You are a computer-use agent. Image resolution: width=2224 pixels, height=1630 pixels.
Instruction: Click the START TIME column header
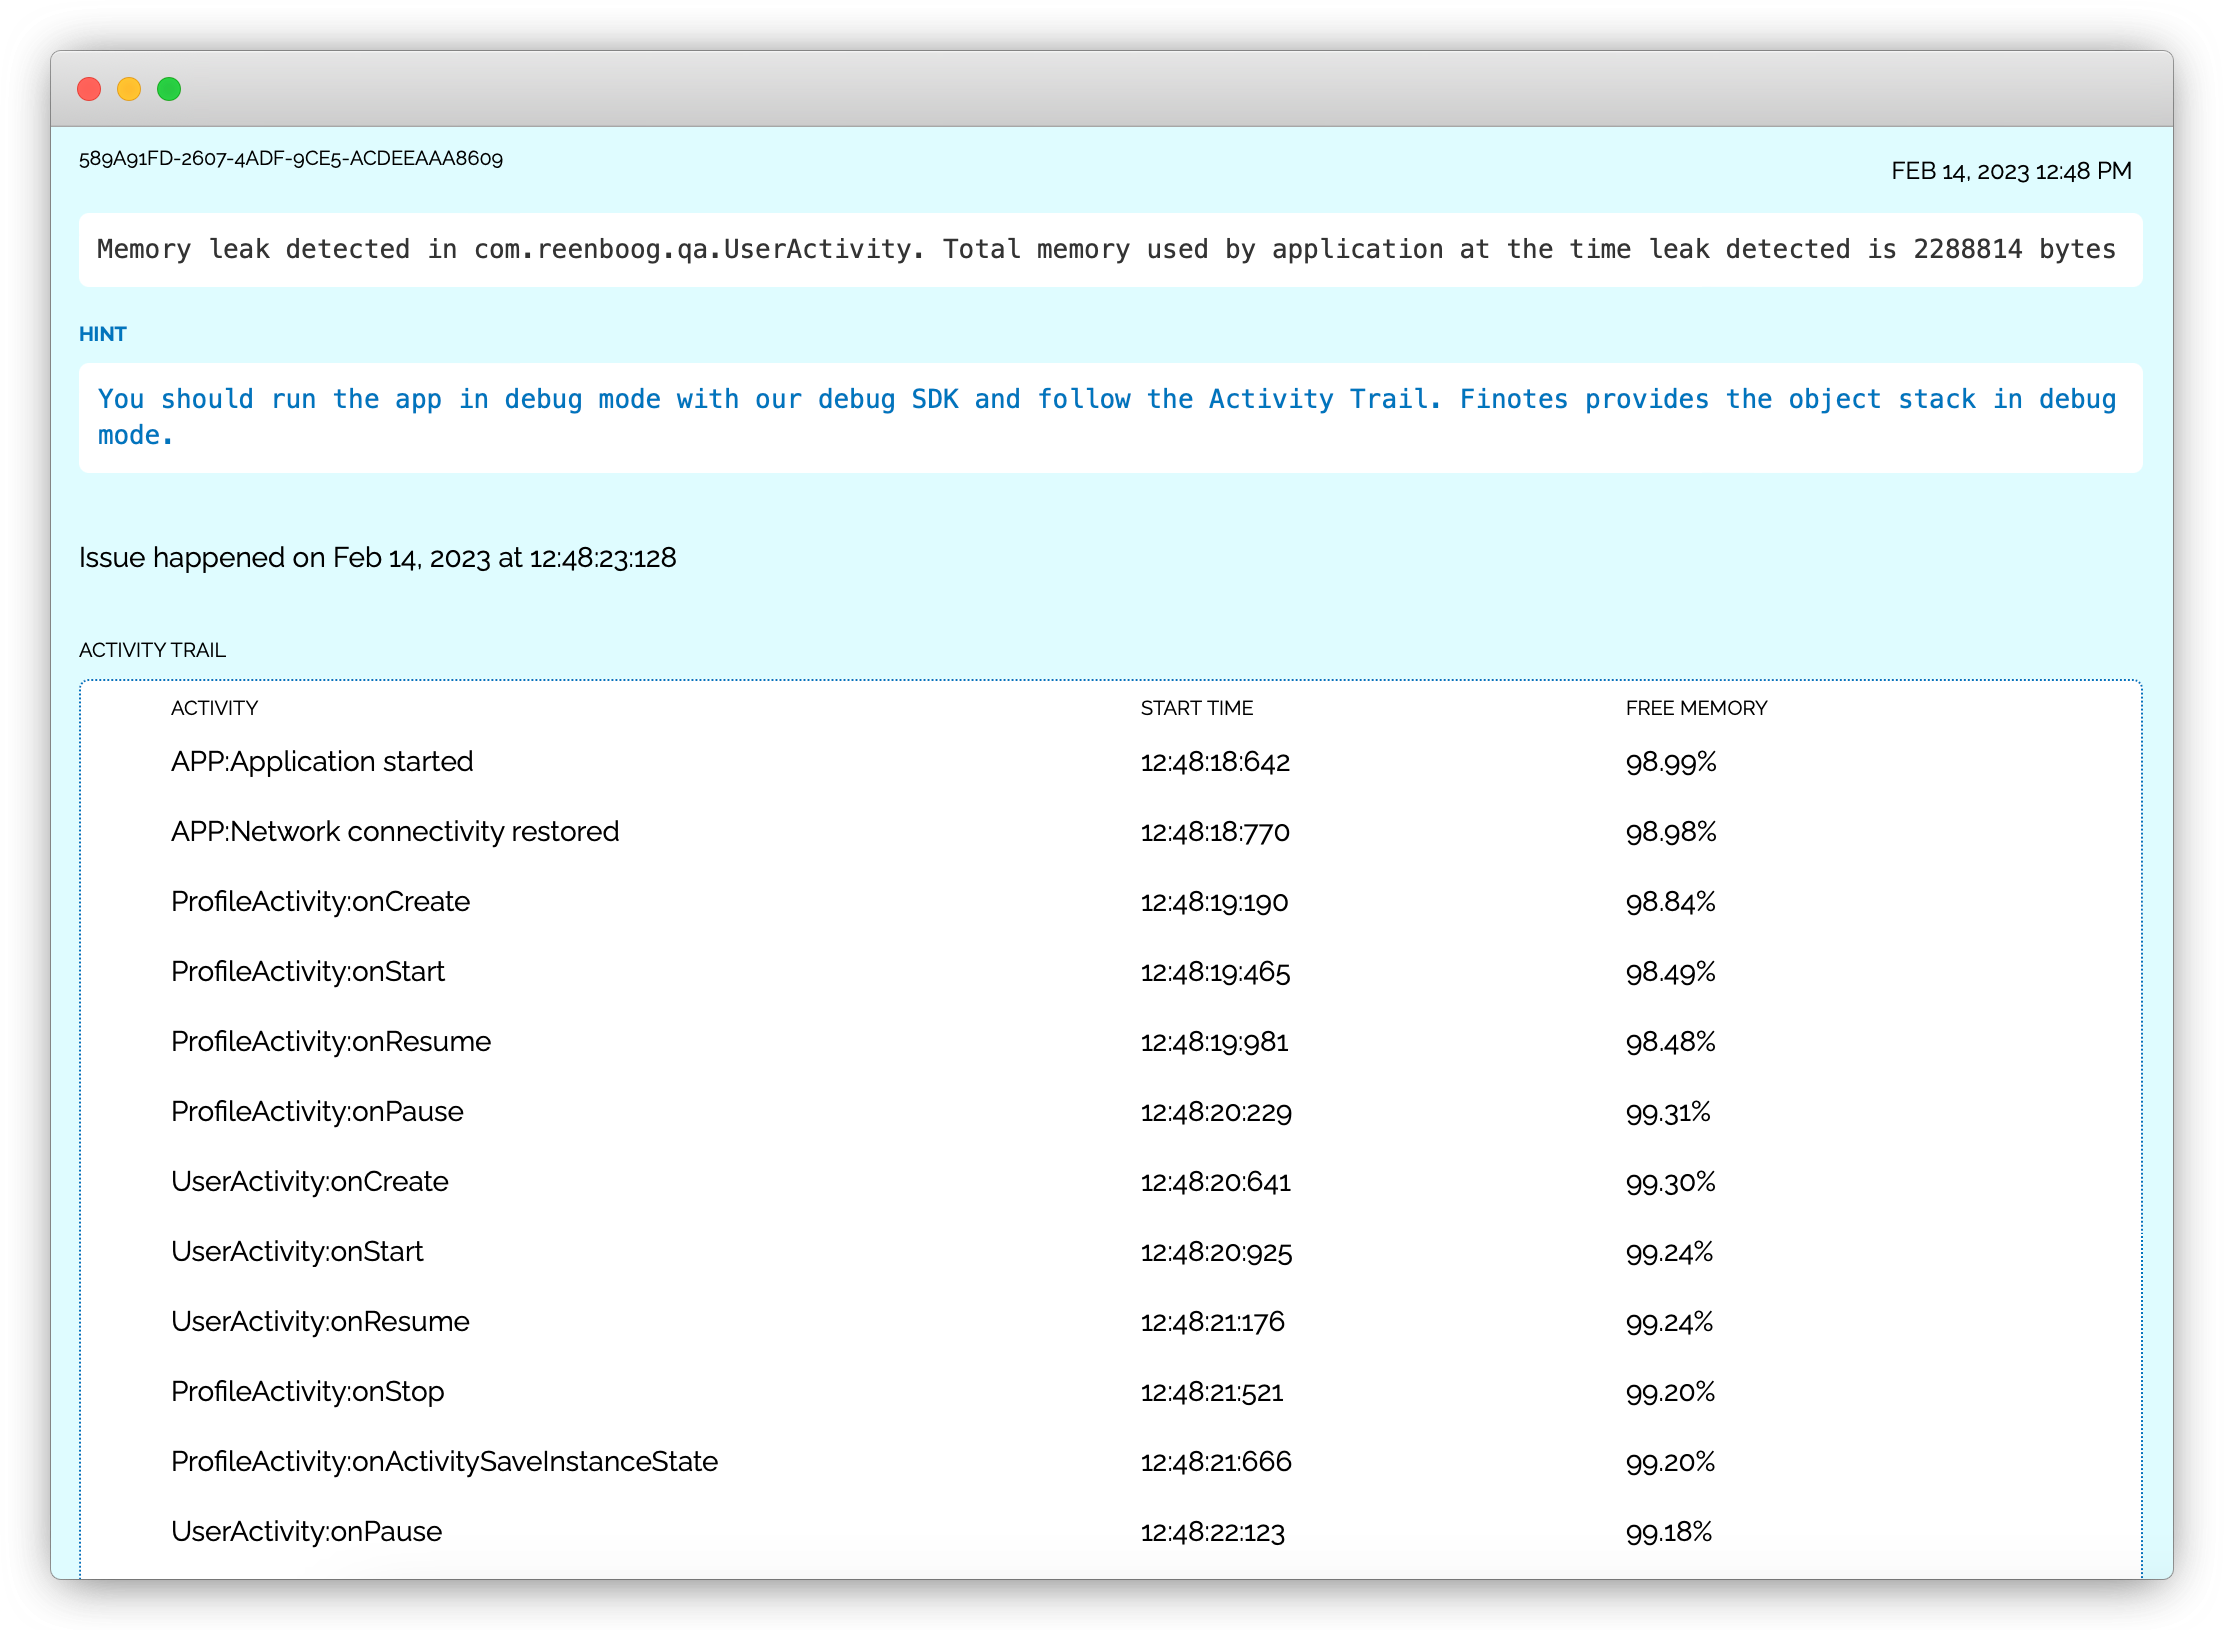tap(1196, 708)
